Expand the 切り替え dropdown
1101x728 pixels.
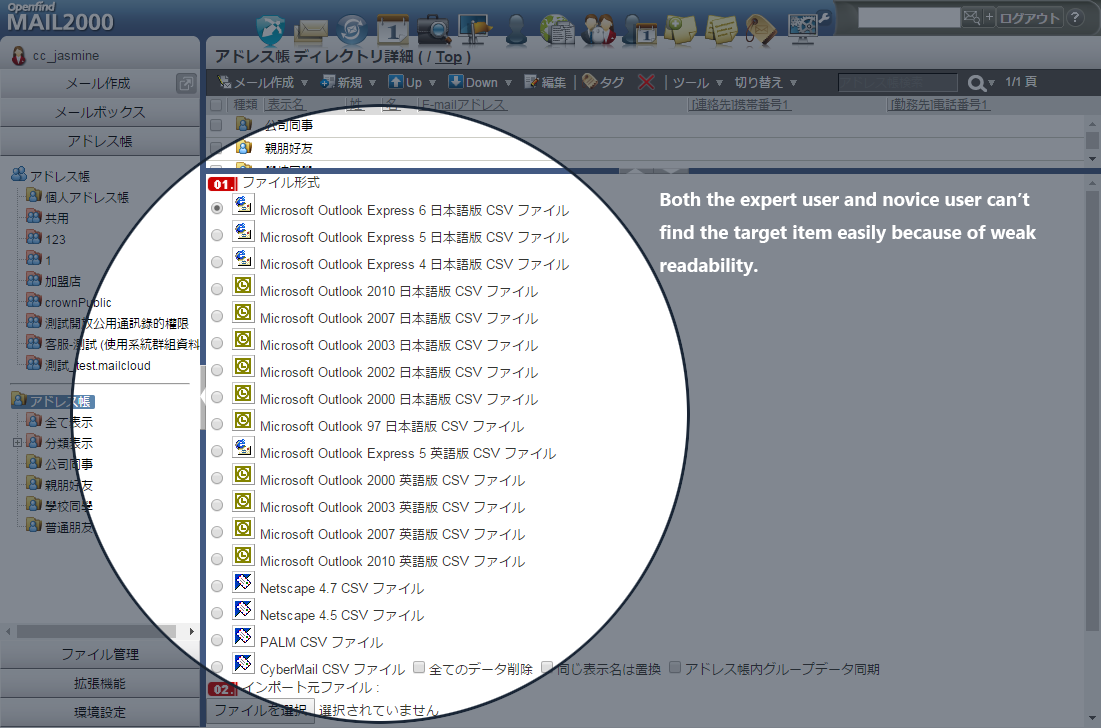[766, 82]
